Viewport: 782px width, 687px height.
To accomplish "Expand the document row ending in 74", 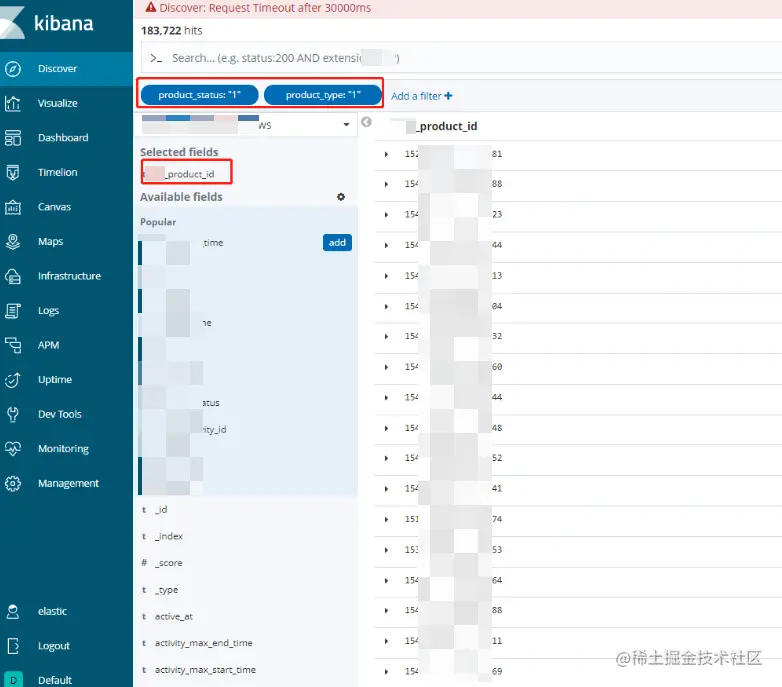I will coord(386,519).
